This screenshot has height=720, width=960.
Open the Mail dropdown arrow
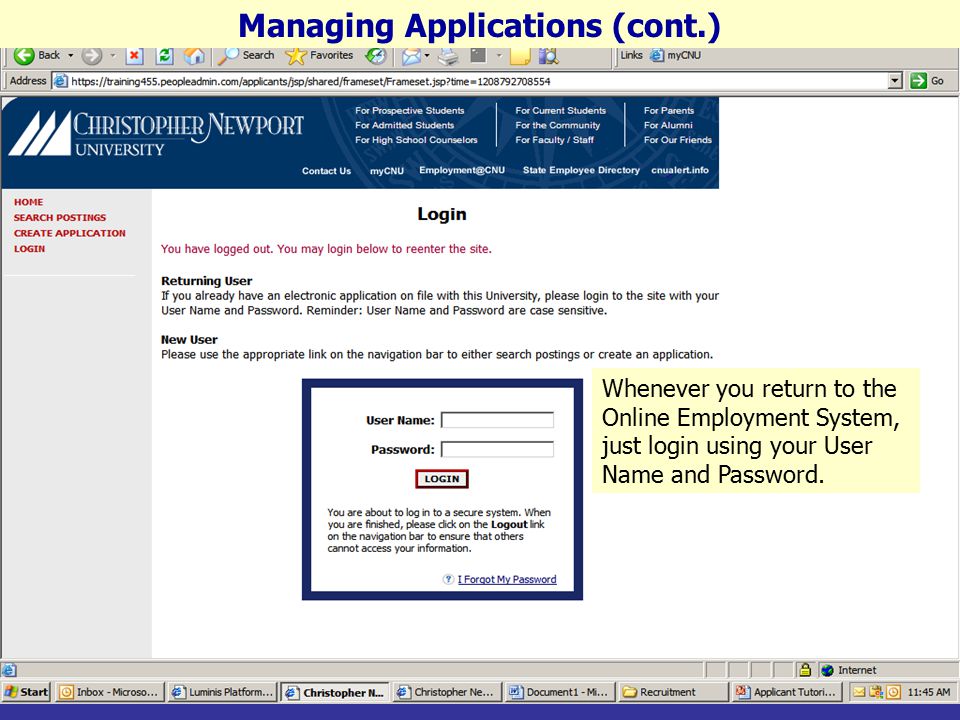click(427, 56)
